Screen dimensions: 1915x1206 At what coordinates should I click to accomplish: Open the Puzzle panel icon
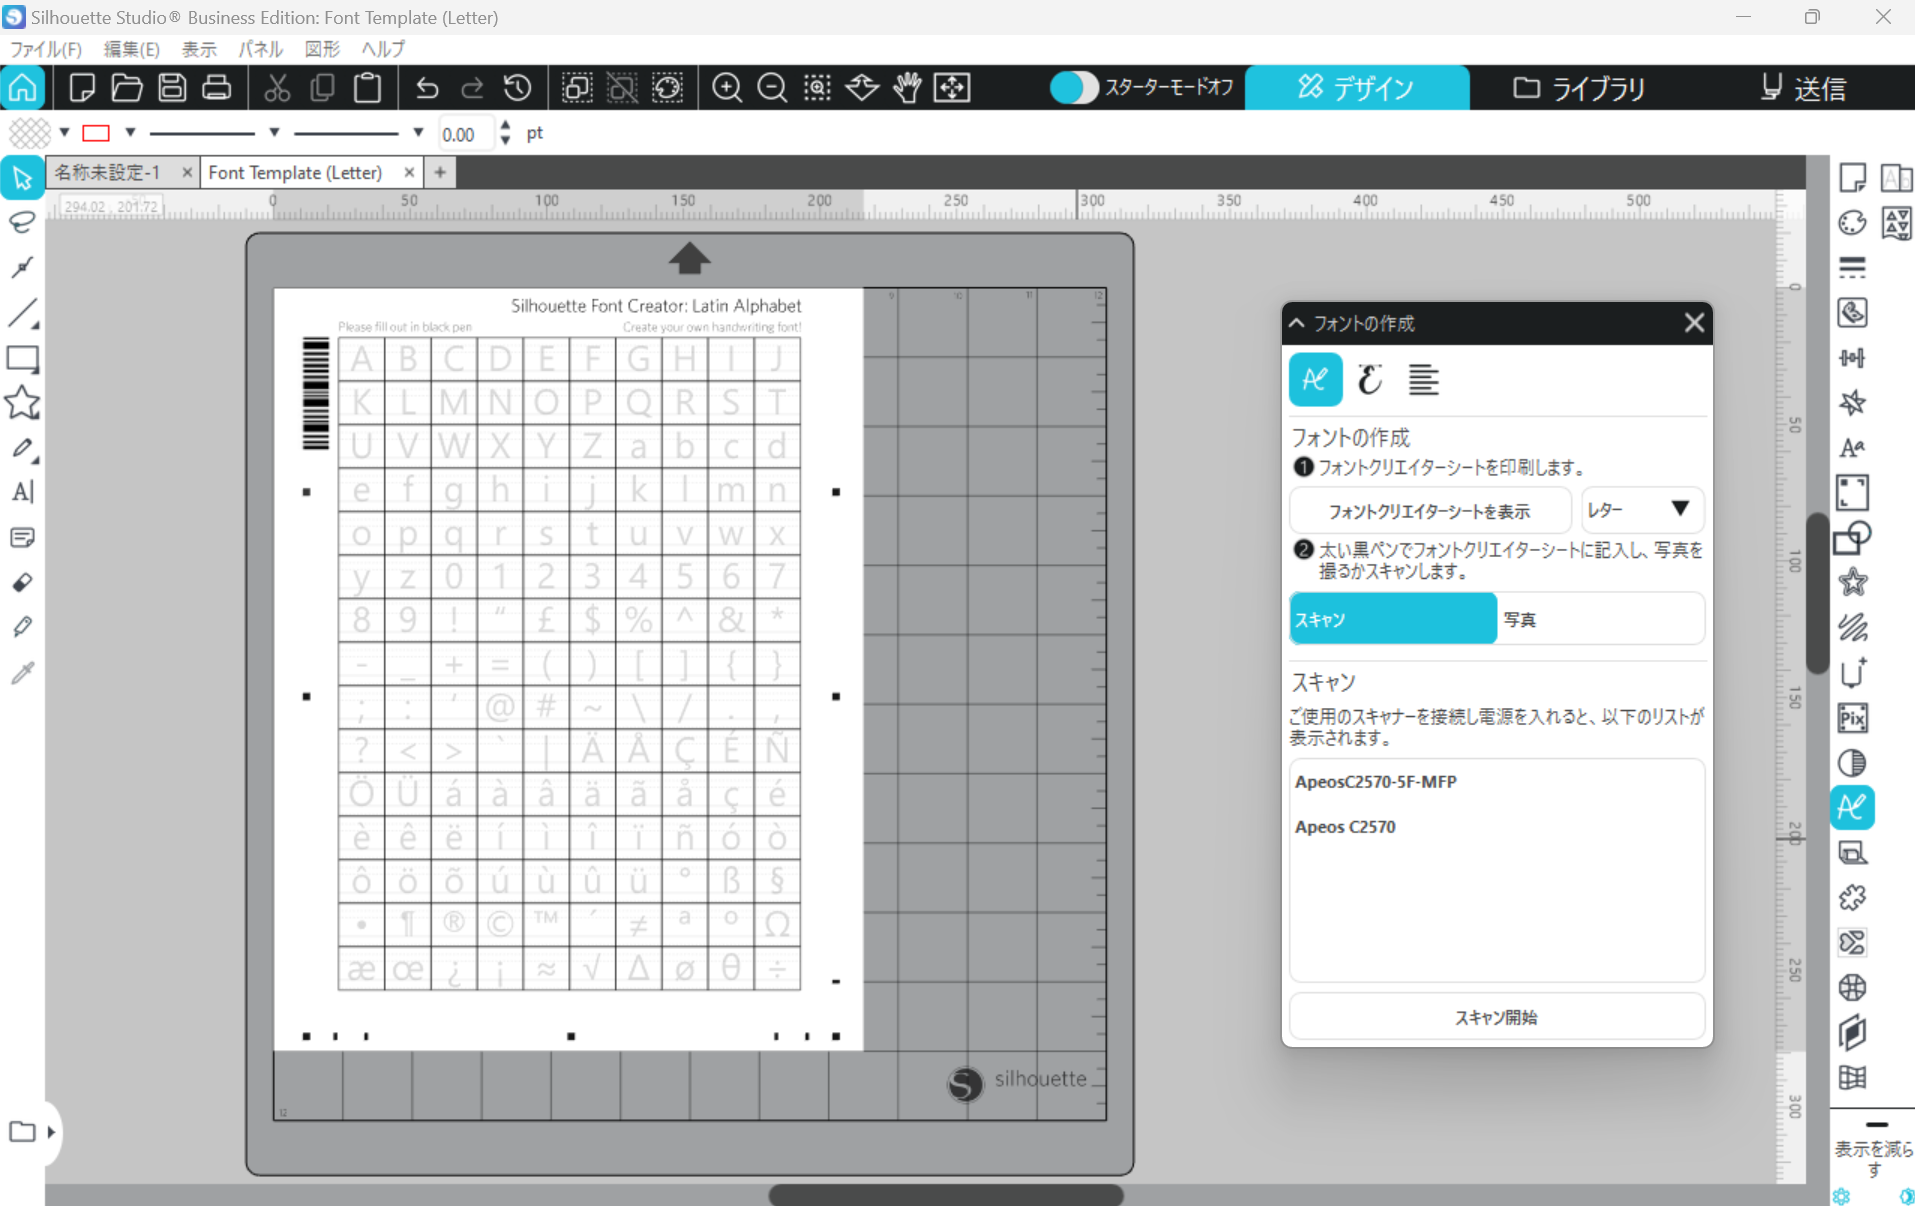(1852, 897)
